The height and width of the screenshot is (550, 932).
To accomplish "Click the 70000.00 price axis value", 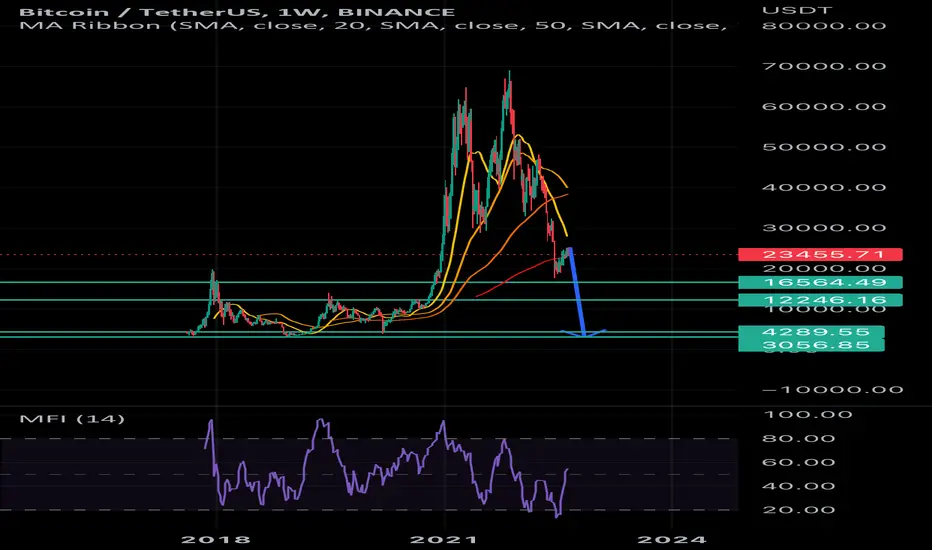I will pyautogui.click(x=824, y=66).
